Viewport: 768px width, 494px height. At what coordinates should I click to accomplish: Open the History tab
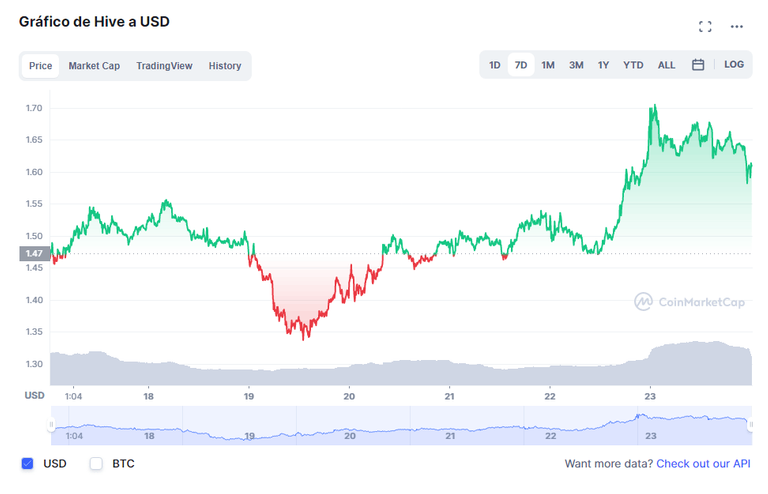[225, 66]
